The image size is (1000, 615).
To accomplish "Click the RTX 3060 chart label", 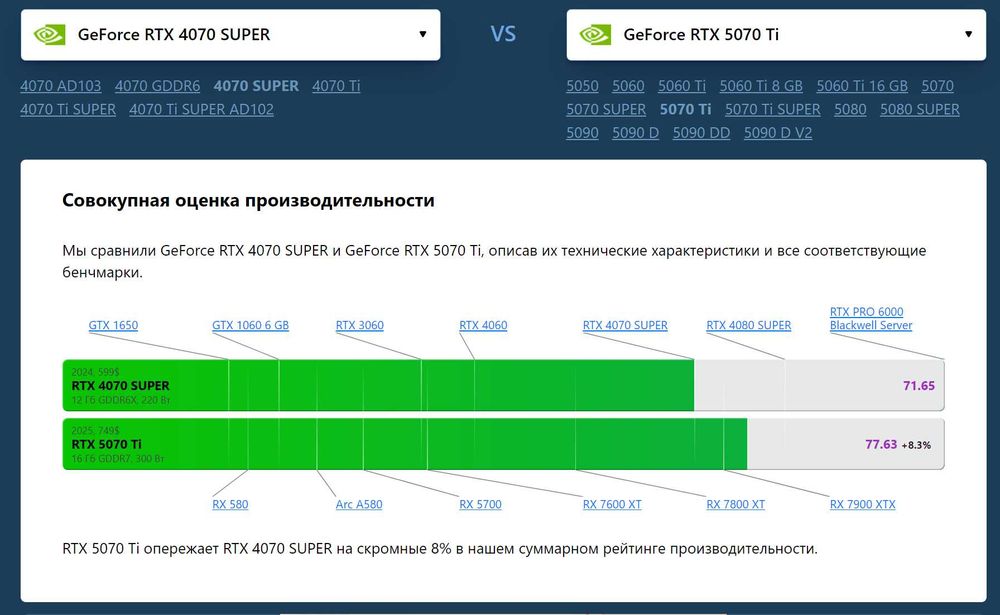I will click(360, 325).
